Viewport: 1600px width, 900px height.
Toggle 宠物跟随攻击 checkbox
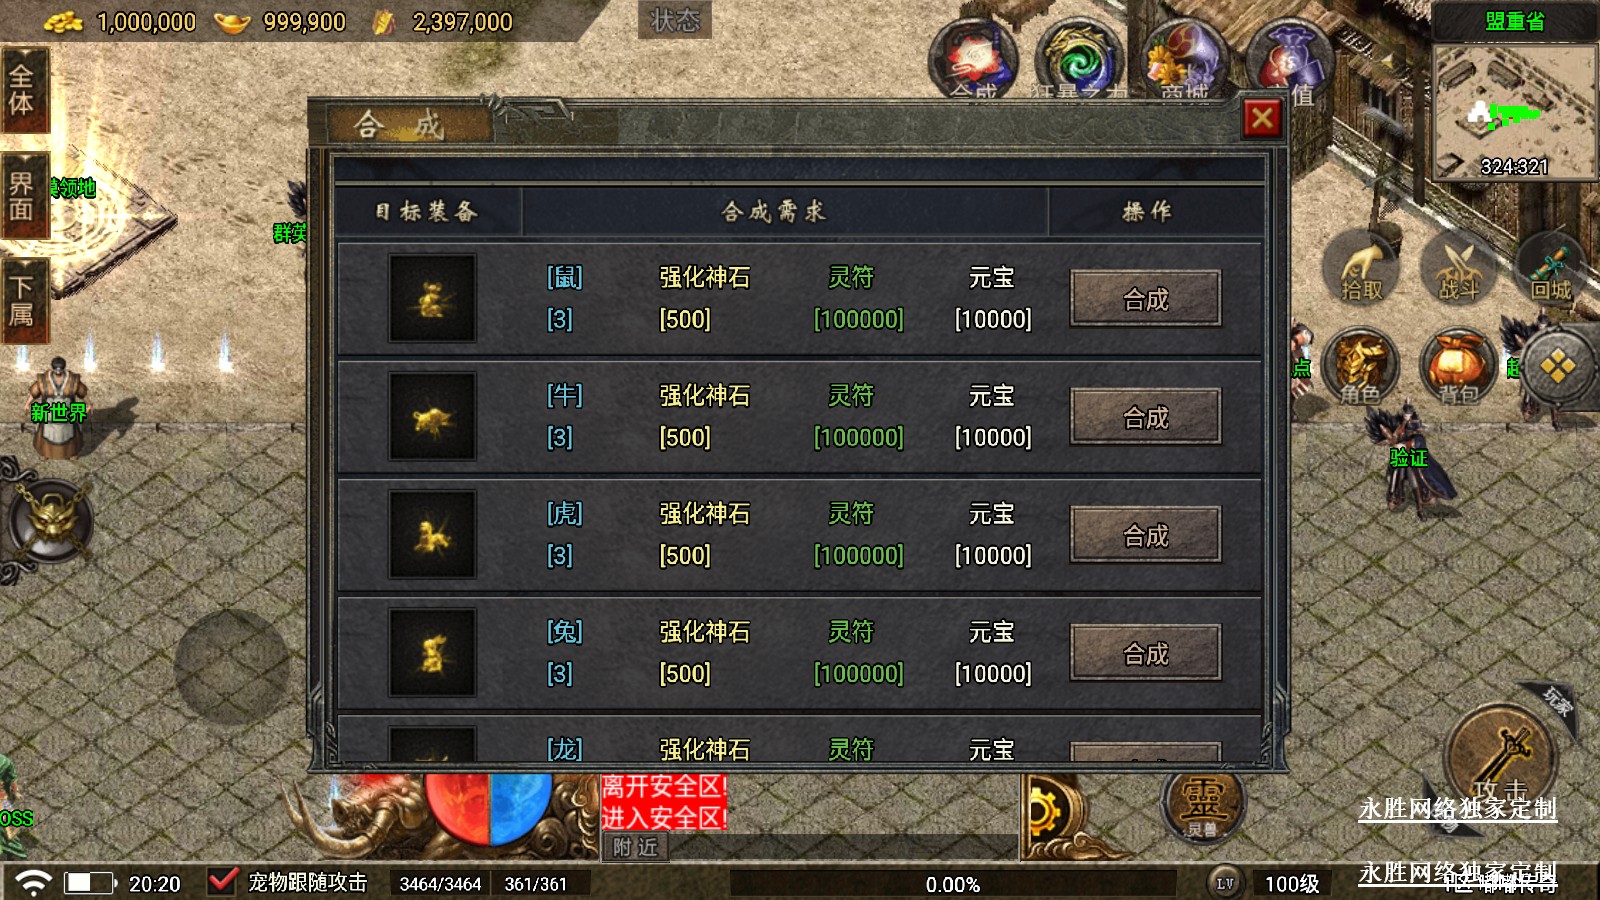pos(222,882)
